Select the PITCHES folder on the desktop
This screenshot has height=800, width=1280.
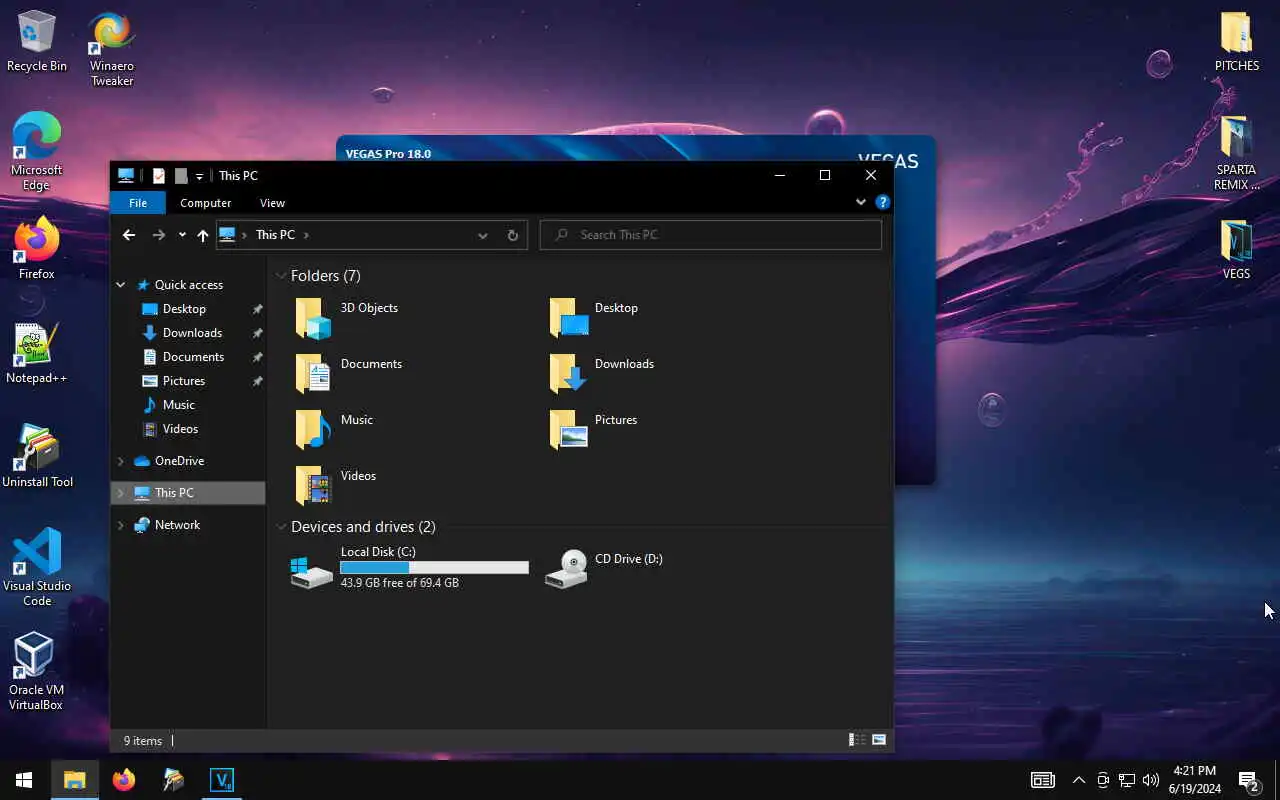coord(1236,42)
